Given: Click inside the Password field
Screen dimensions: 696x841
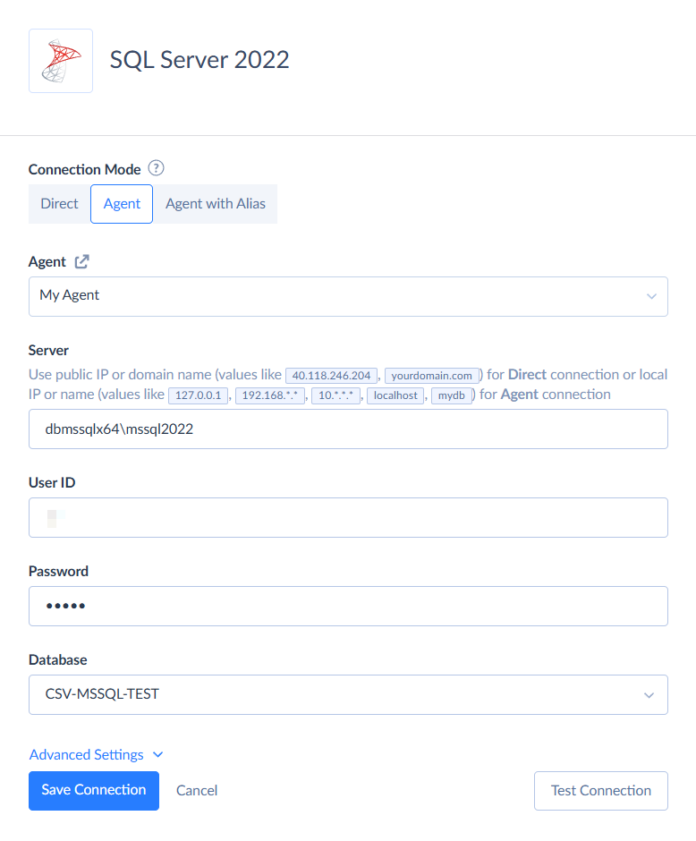Looking at the screenshot, I should (x=348, y=606).
